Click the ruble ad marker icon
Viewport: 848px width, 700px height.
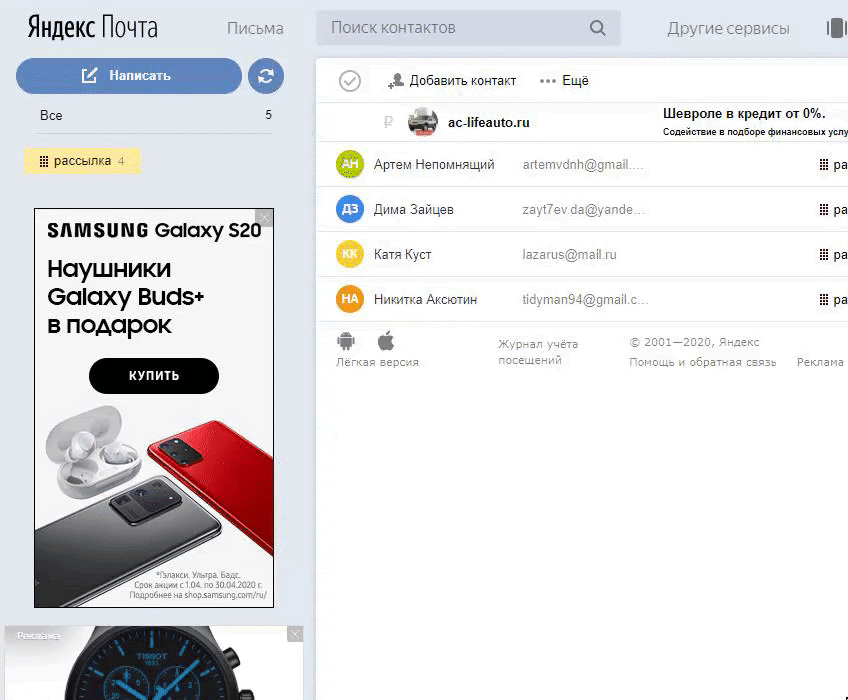click(x=388, y=123)
